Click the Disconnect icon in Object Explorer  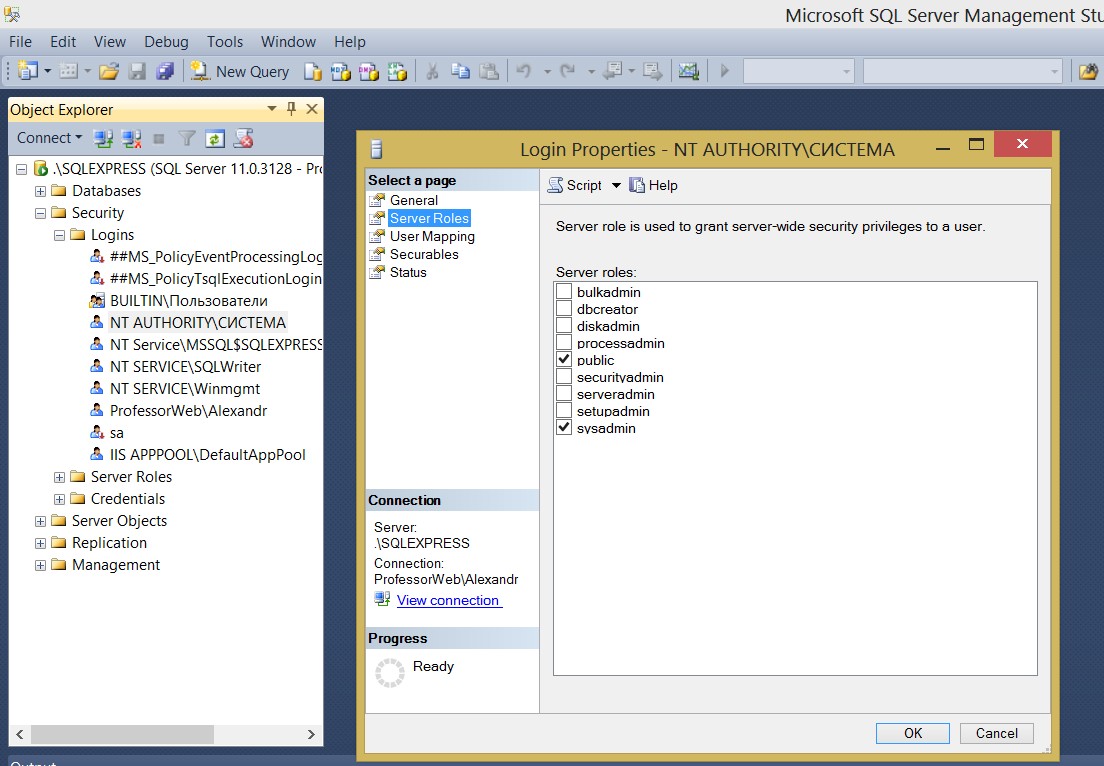[x=132, y=139]
